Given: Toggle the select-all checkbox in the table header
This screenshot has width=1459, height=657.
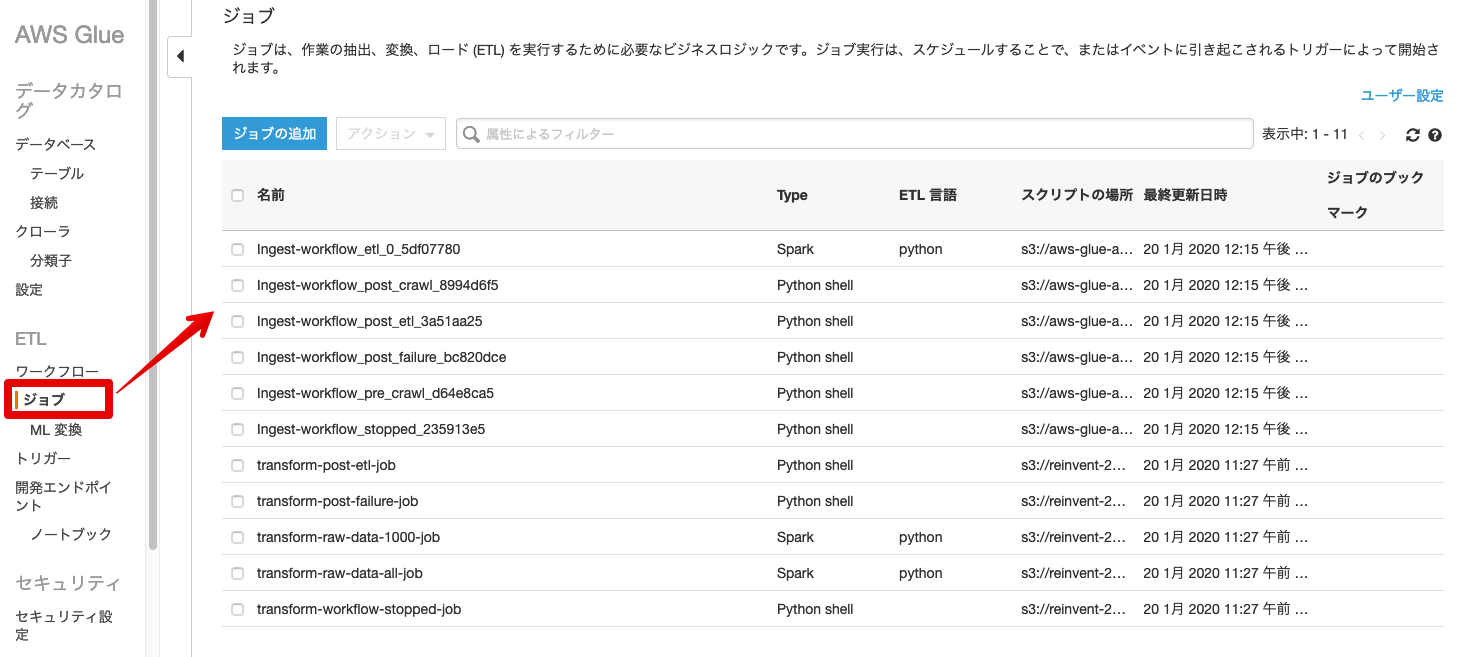Looking at the screenshot, I should (x=237, y=195).
